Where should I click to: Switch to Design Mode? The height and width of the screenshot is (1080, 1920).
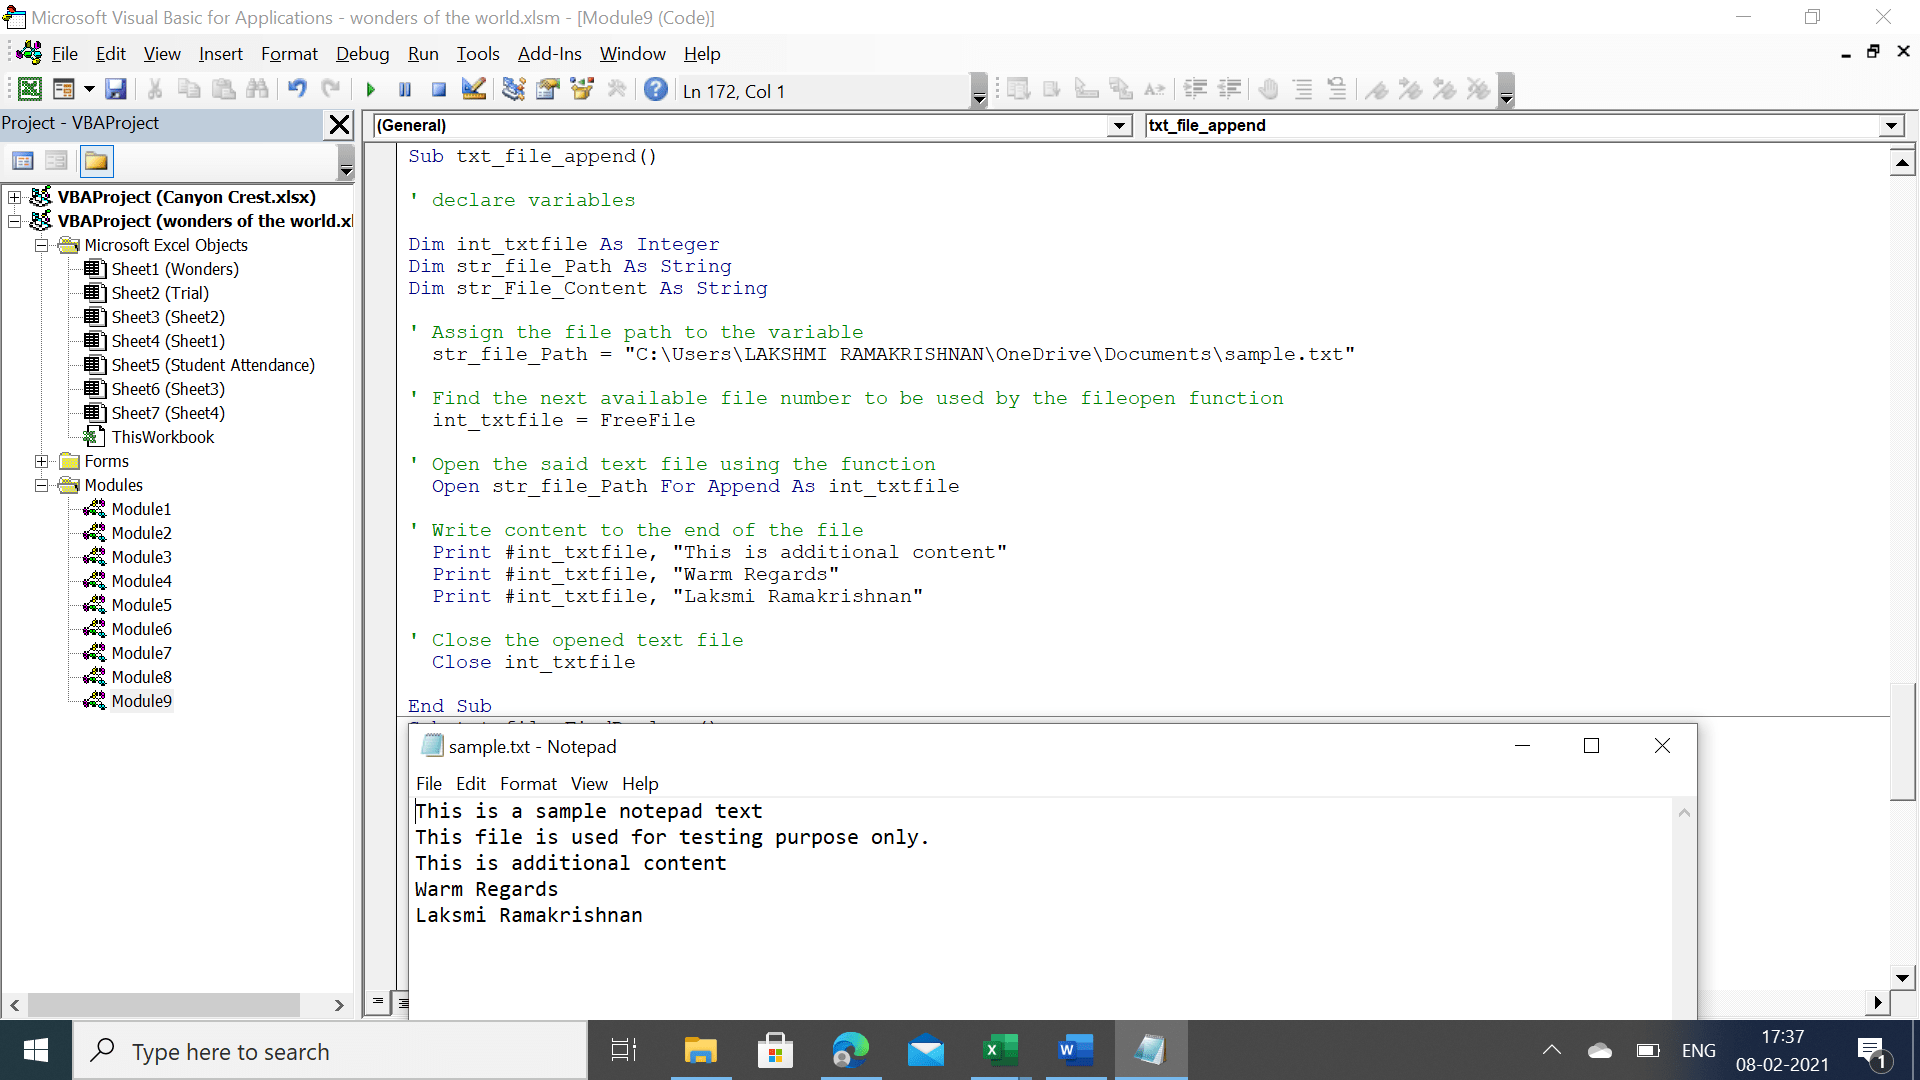472,89
